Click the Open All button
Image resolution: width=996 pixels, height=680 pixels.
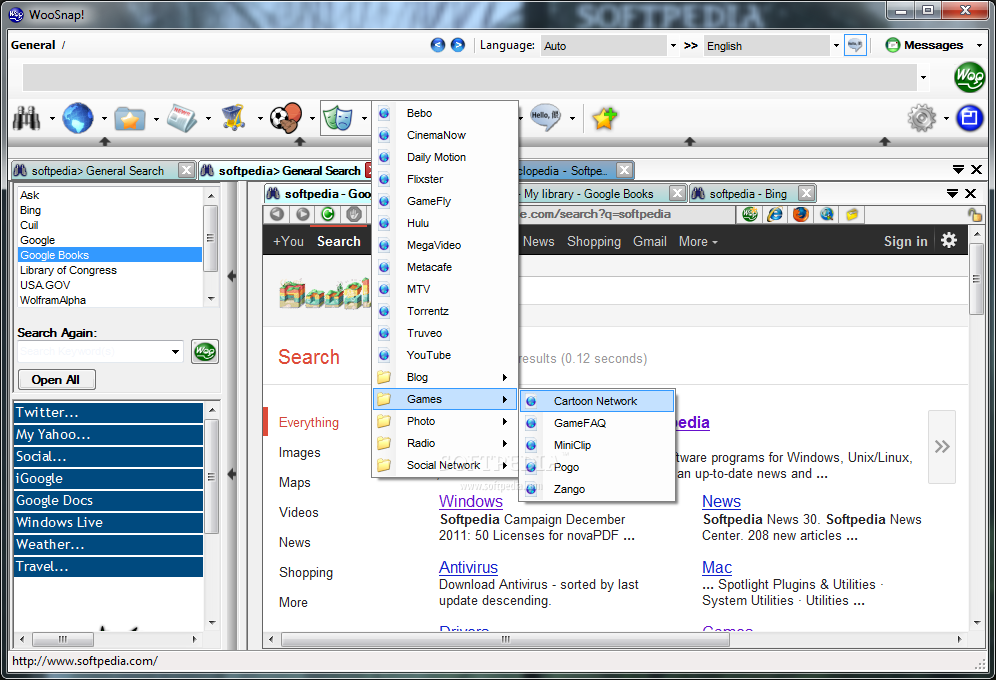point(57,380)
